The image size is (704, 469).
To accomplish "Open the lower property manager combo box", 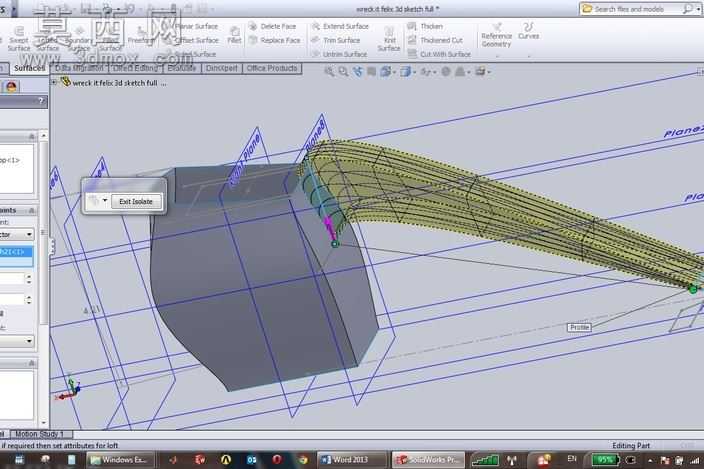I will click(17, 341).
